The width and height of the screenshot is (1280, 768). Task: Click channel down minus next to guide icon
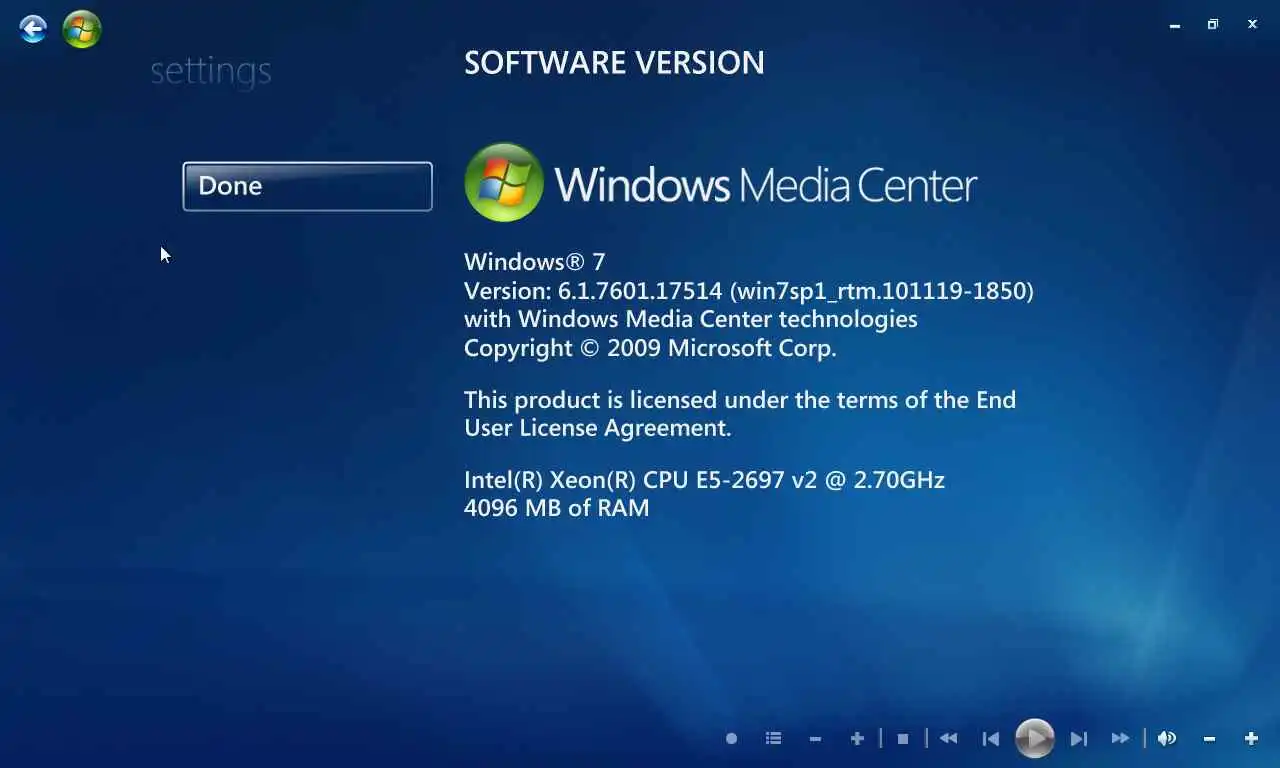(x=815, y=738)
